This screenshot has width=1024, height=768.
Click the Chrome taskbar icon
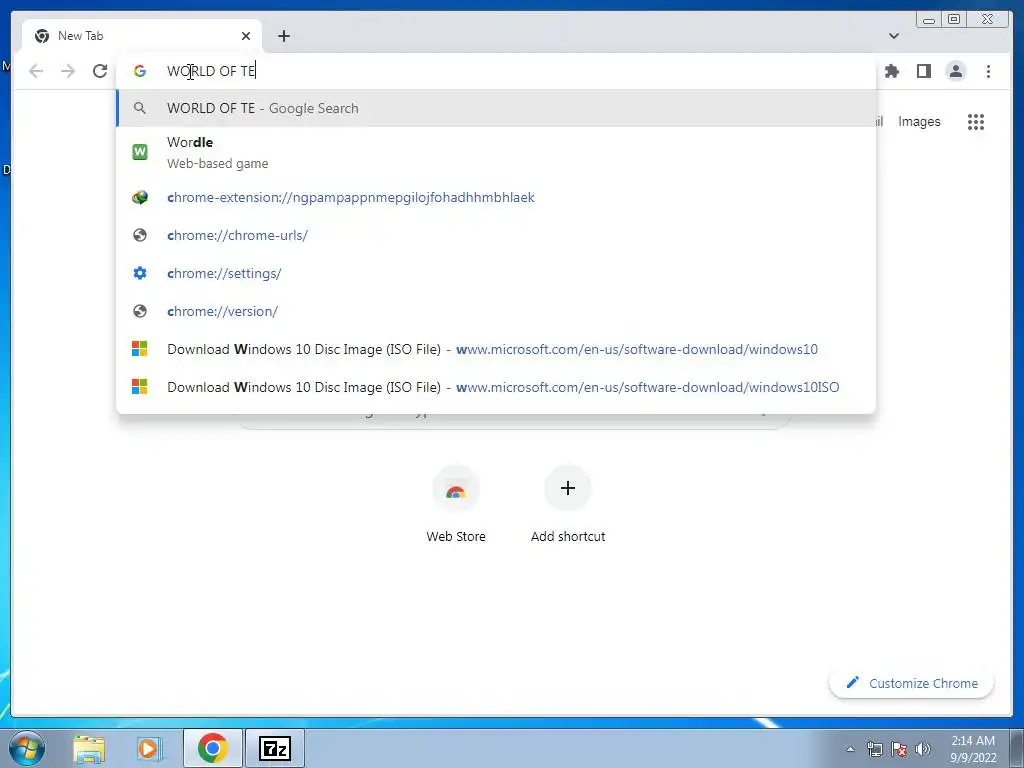coord(213,748)
